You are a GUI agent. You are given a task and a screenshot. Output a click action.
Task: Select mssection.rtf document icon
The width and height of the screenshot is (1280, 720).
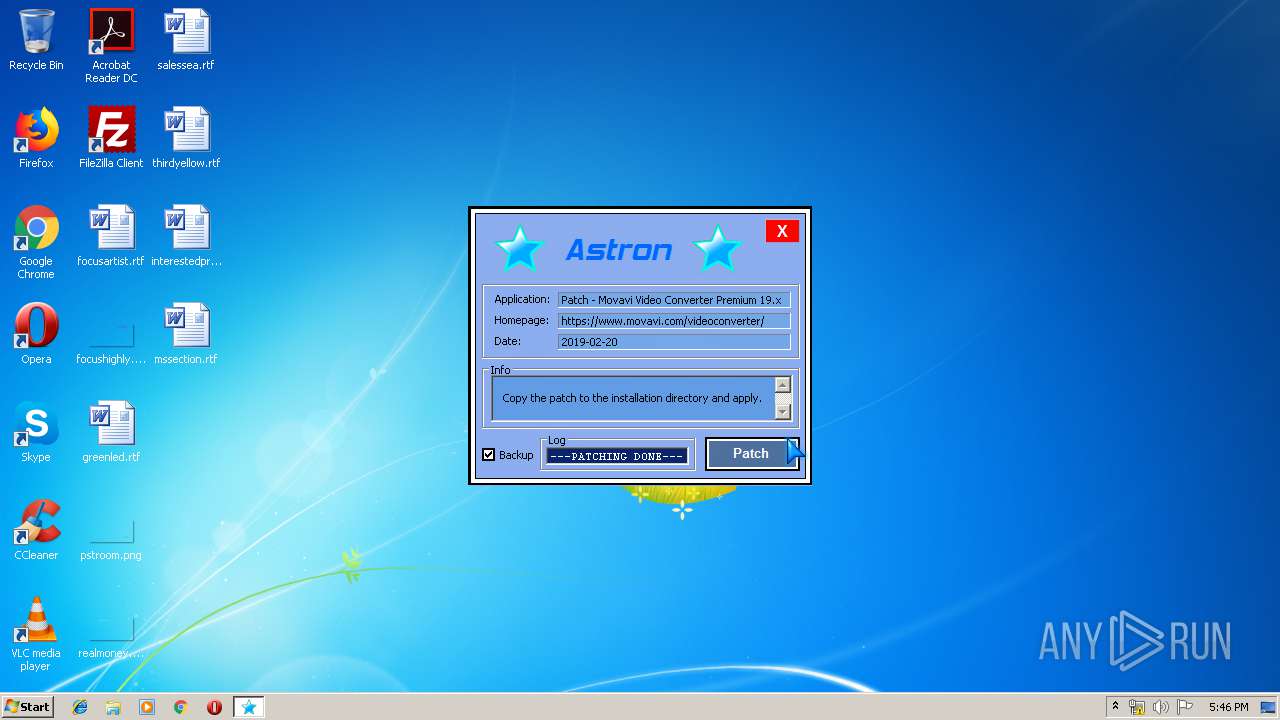186,334
